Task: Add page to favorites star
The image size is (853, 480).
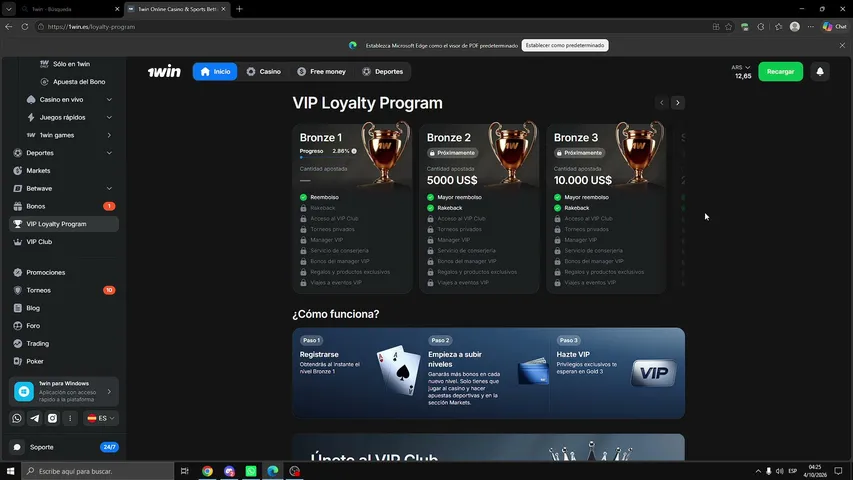Action: 728,27
